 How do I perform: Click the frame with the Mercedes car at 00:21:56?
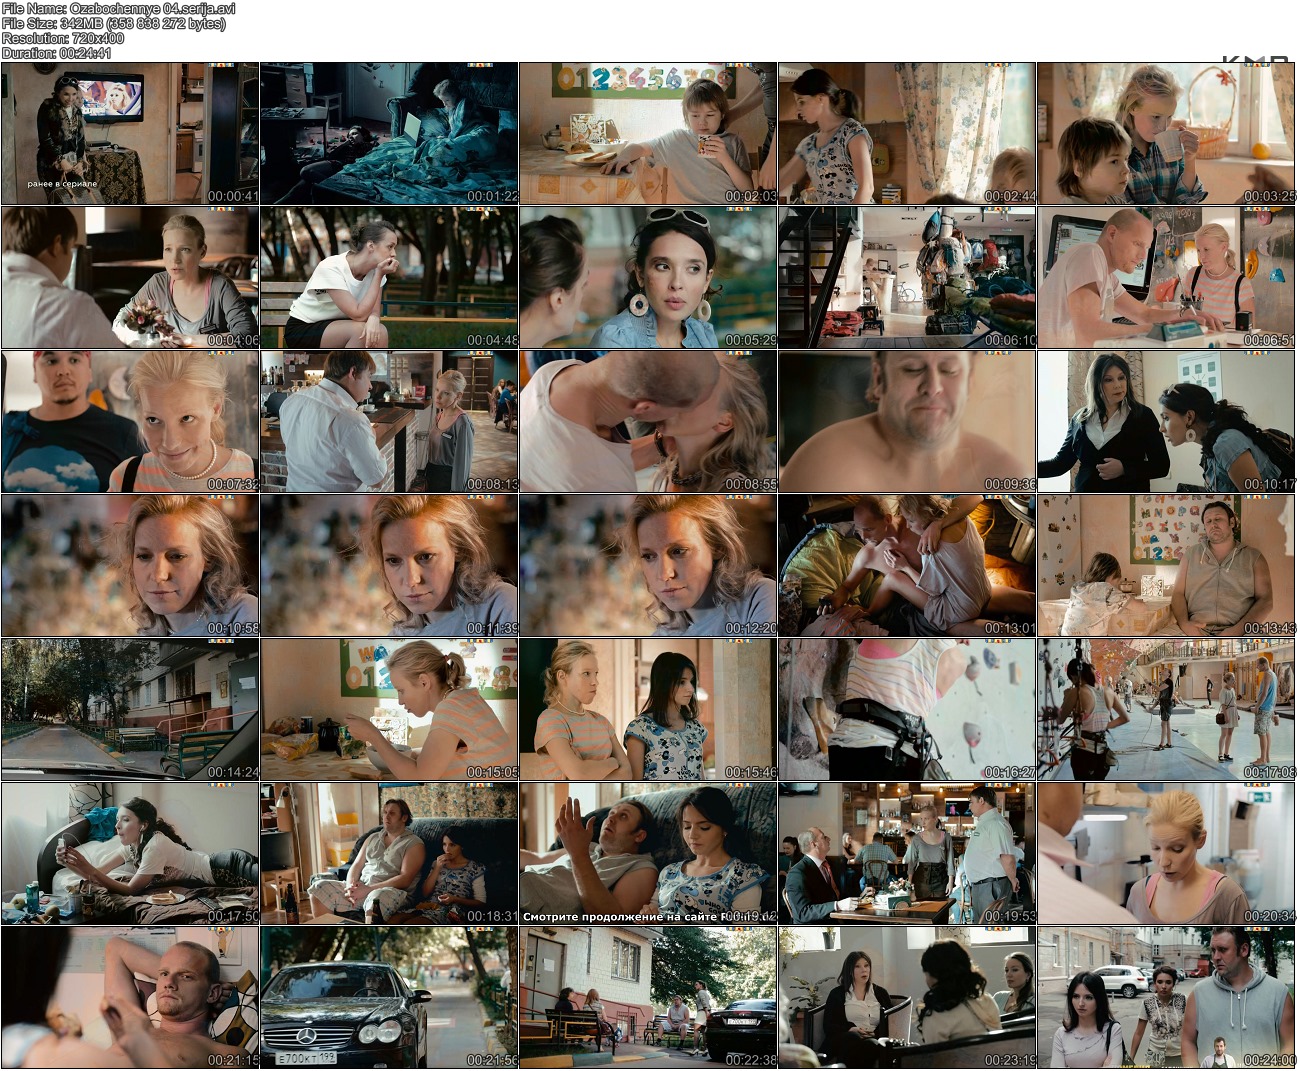click(x=389, y=998)
